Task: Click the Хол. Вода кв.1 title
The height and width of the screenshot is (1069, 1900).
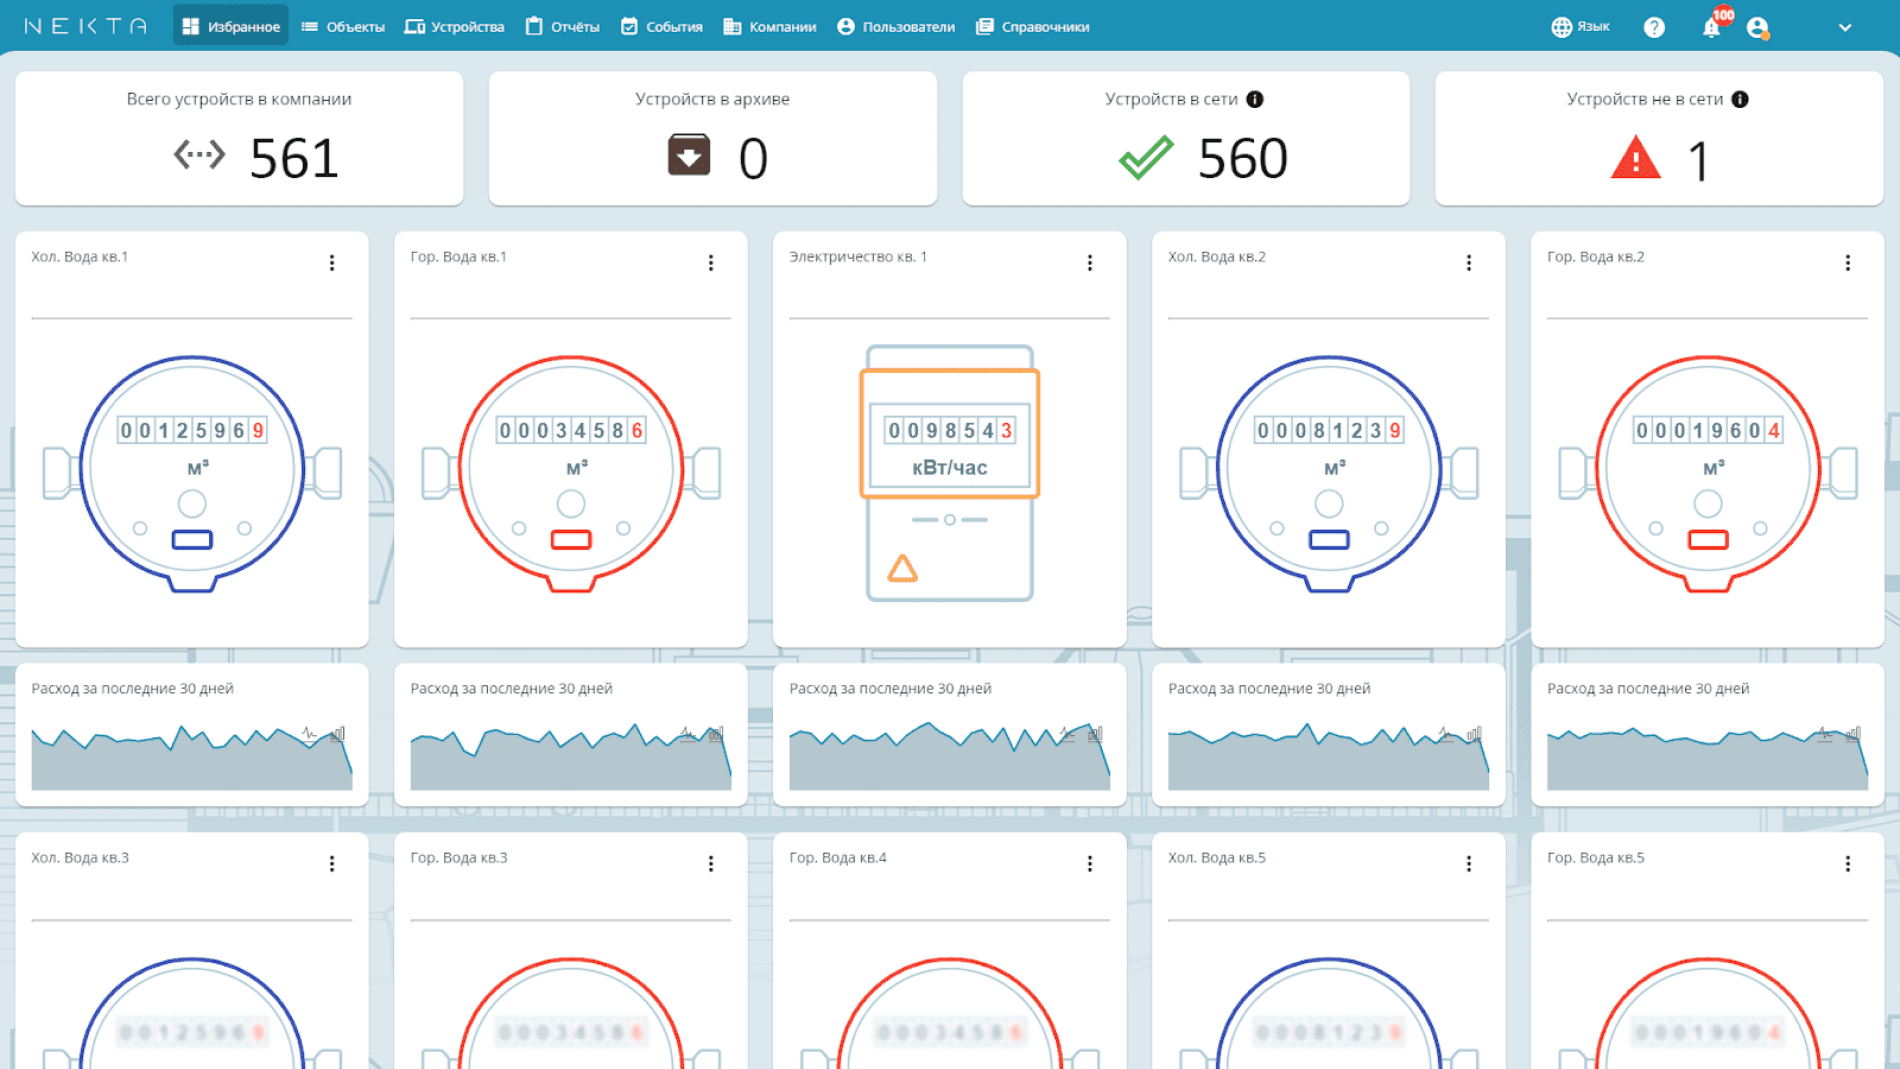Action: [x=80, y=257]
